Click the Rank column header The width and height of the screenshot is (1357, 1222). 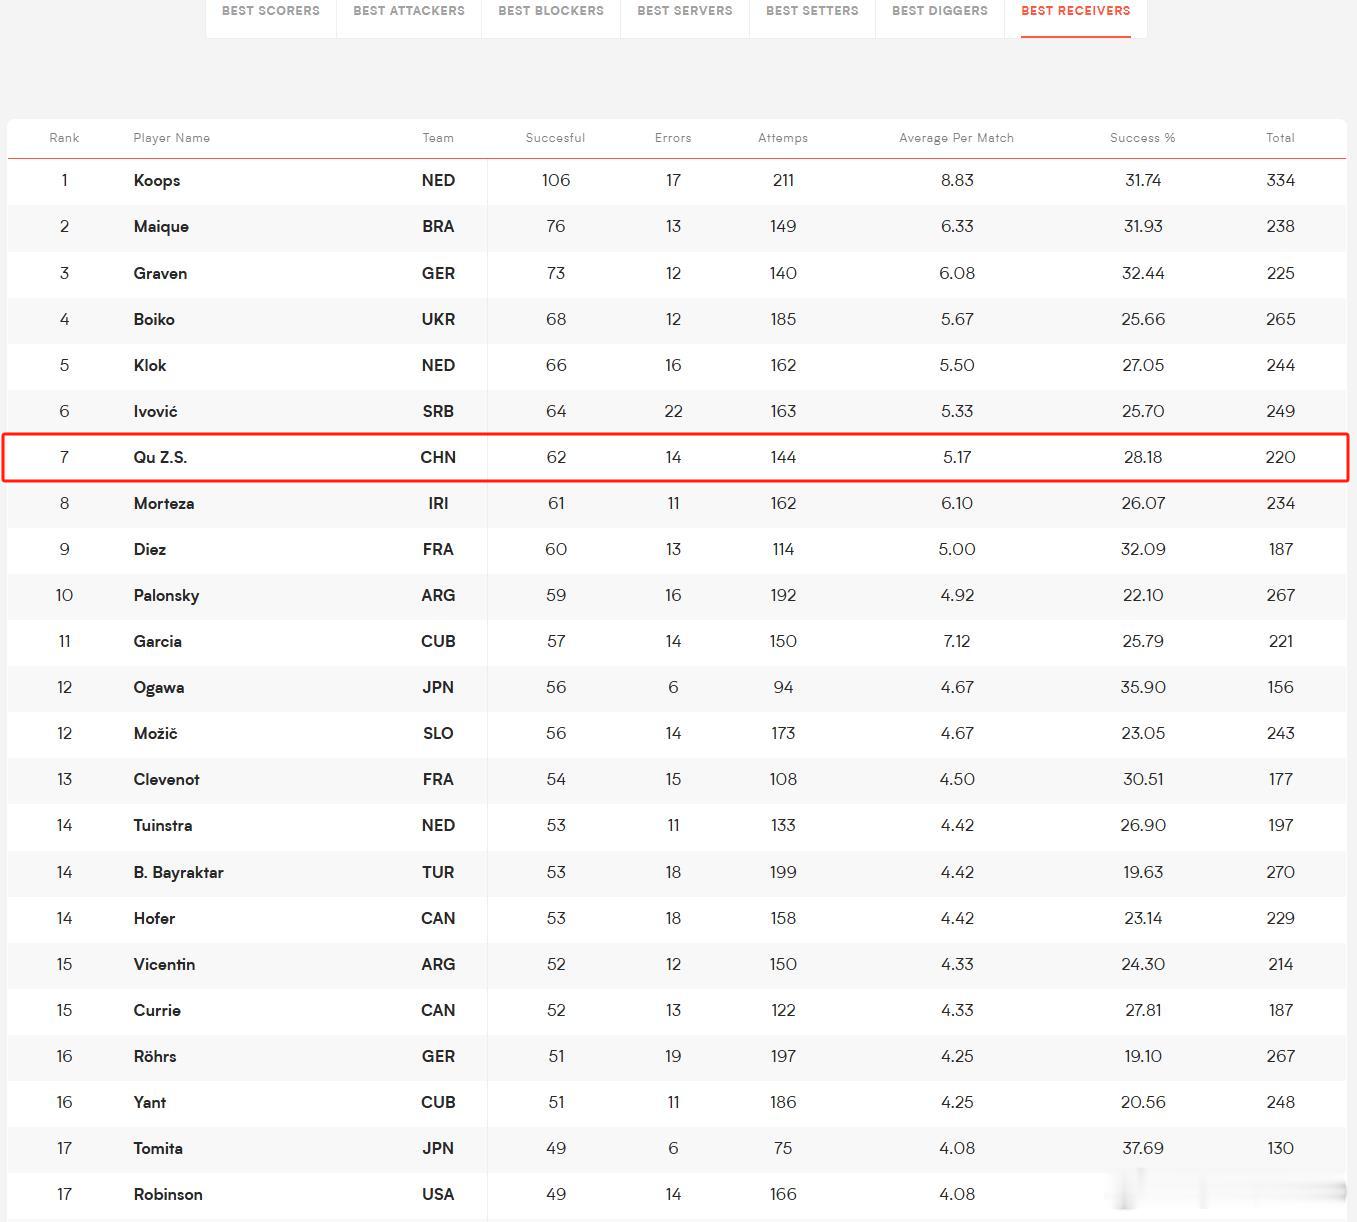click(64, 138)
